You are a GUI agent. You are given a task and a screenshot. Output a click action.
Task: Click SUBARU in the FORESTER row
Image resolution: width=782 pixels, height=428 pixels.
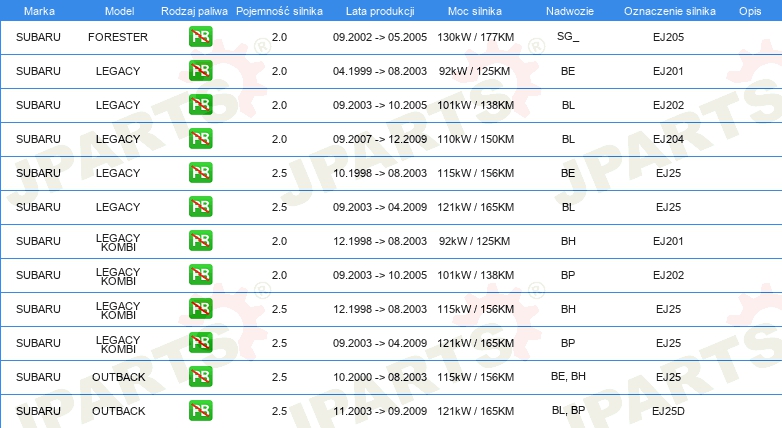(38, 37)
